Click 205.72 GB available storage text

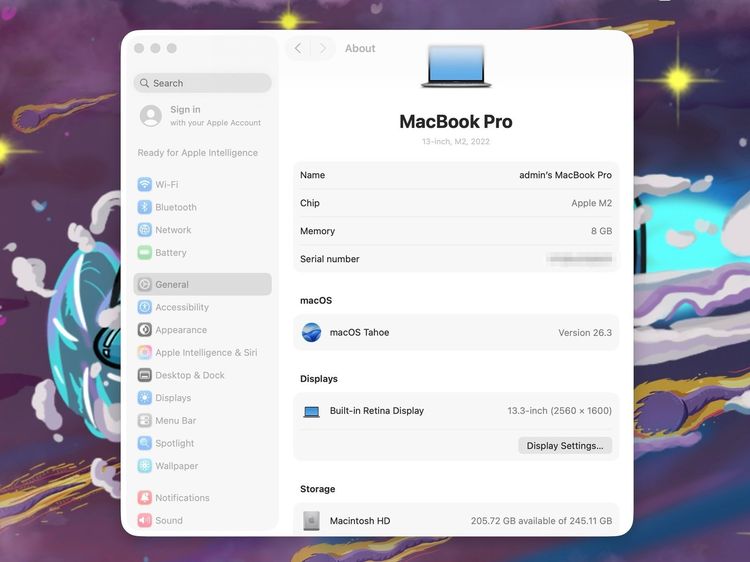tap(541, 521)
